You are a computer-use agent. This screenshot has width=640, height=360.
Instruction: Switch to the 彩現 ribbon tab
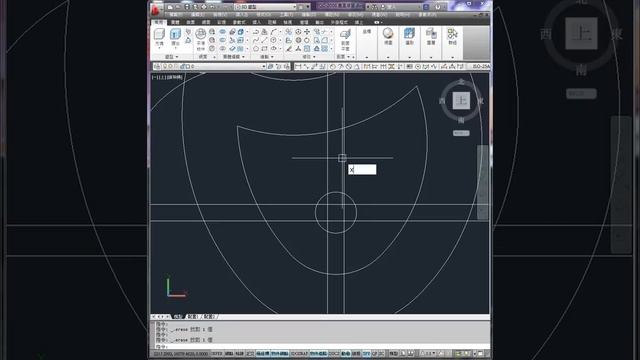222,22
